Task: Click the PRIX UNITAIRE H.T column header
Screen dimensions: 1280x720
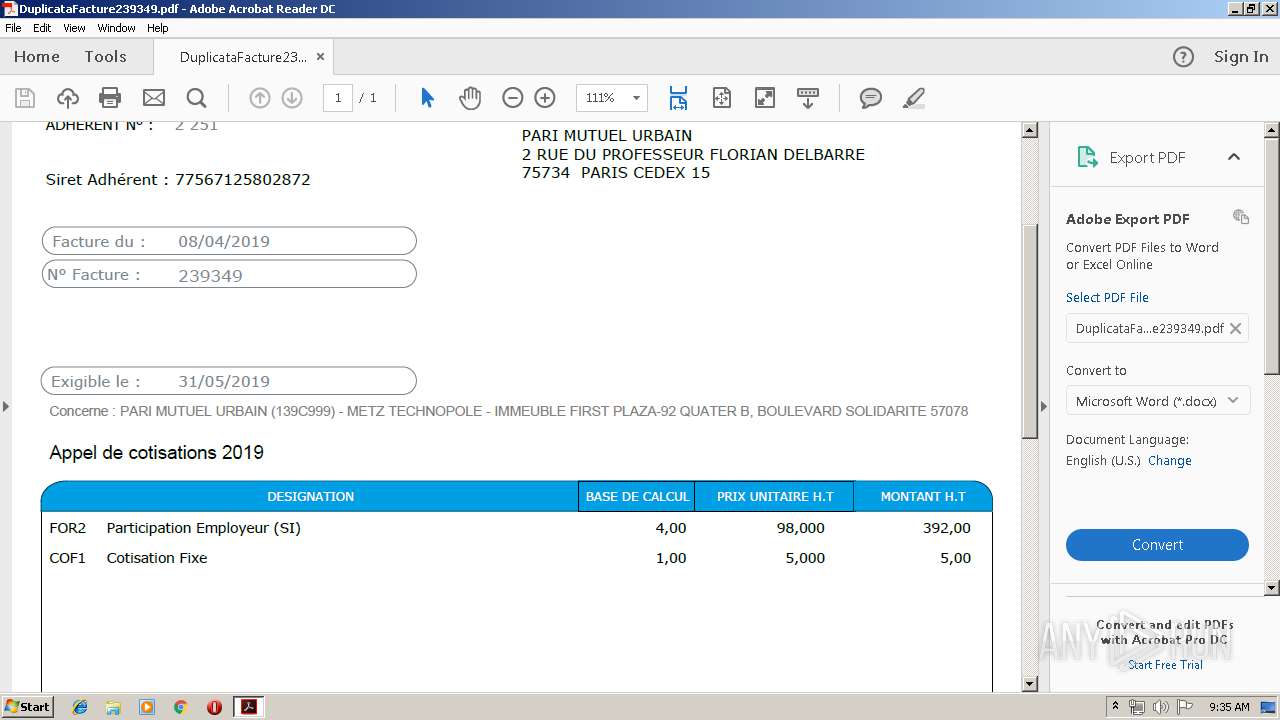Action: click(x=775, y=496)
